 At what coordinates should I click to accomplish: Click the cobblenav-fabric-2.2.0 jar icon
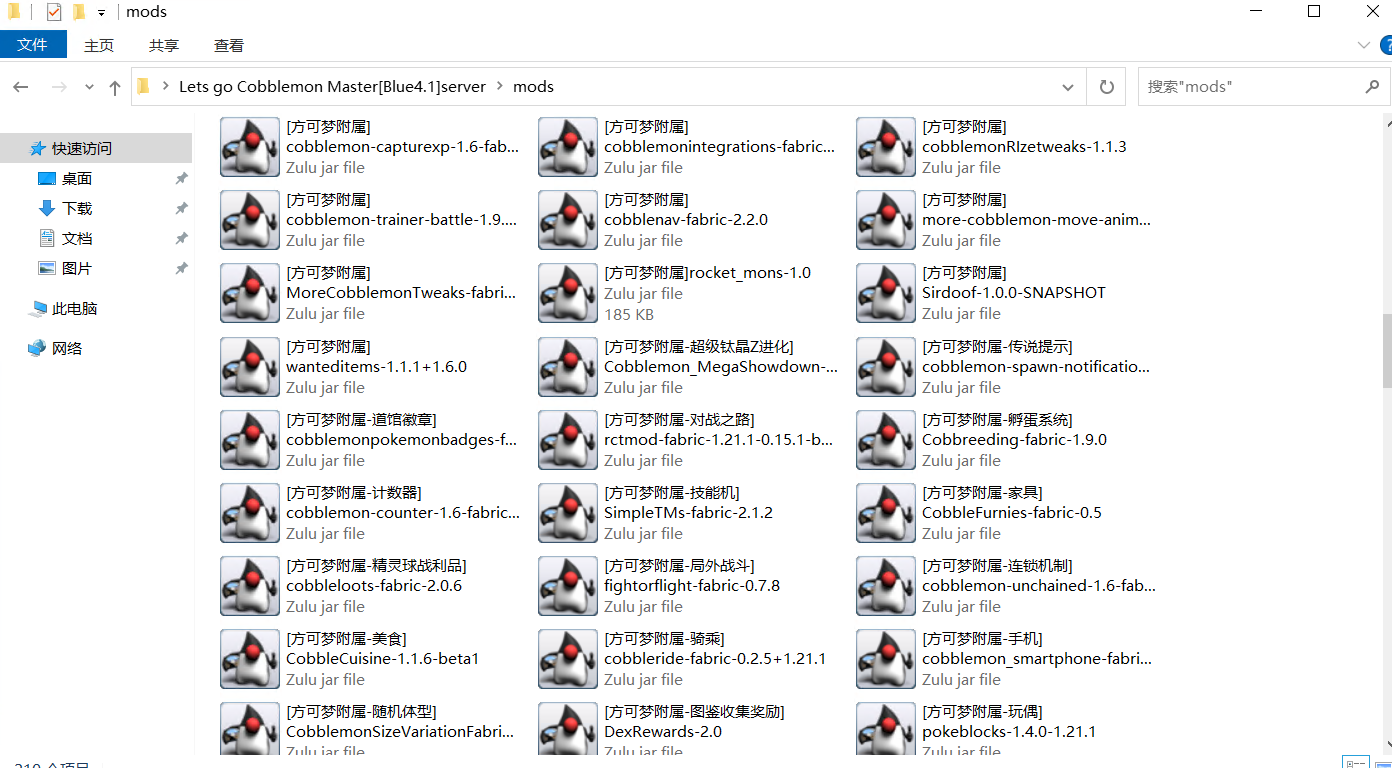568,220
